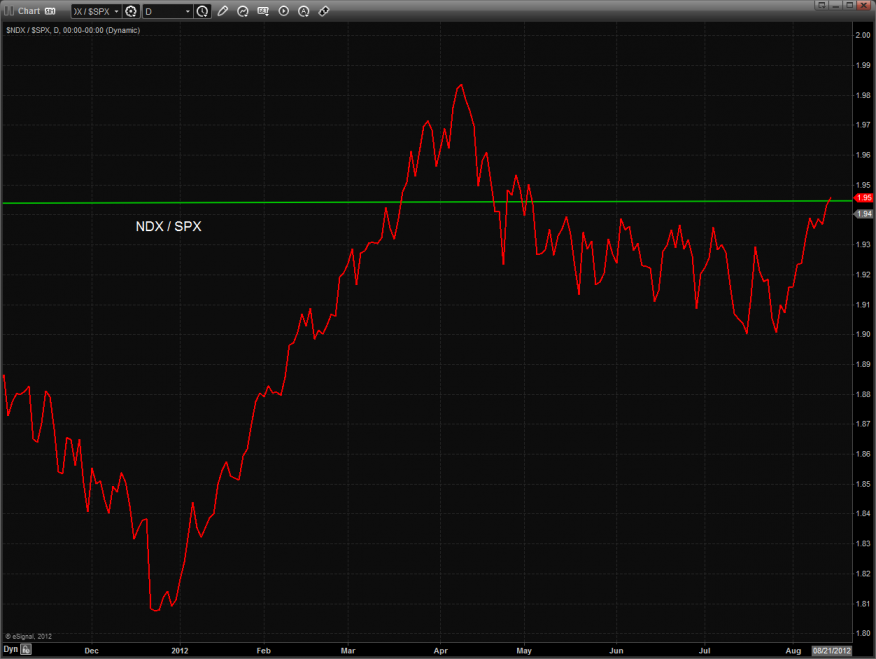Viewport: 876px width, 659px height.
Task: Select the pencil drawing tool
Action: pos(223,11)
